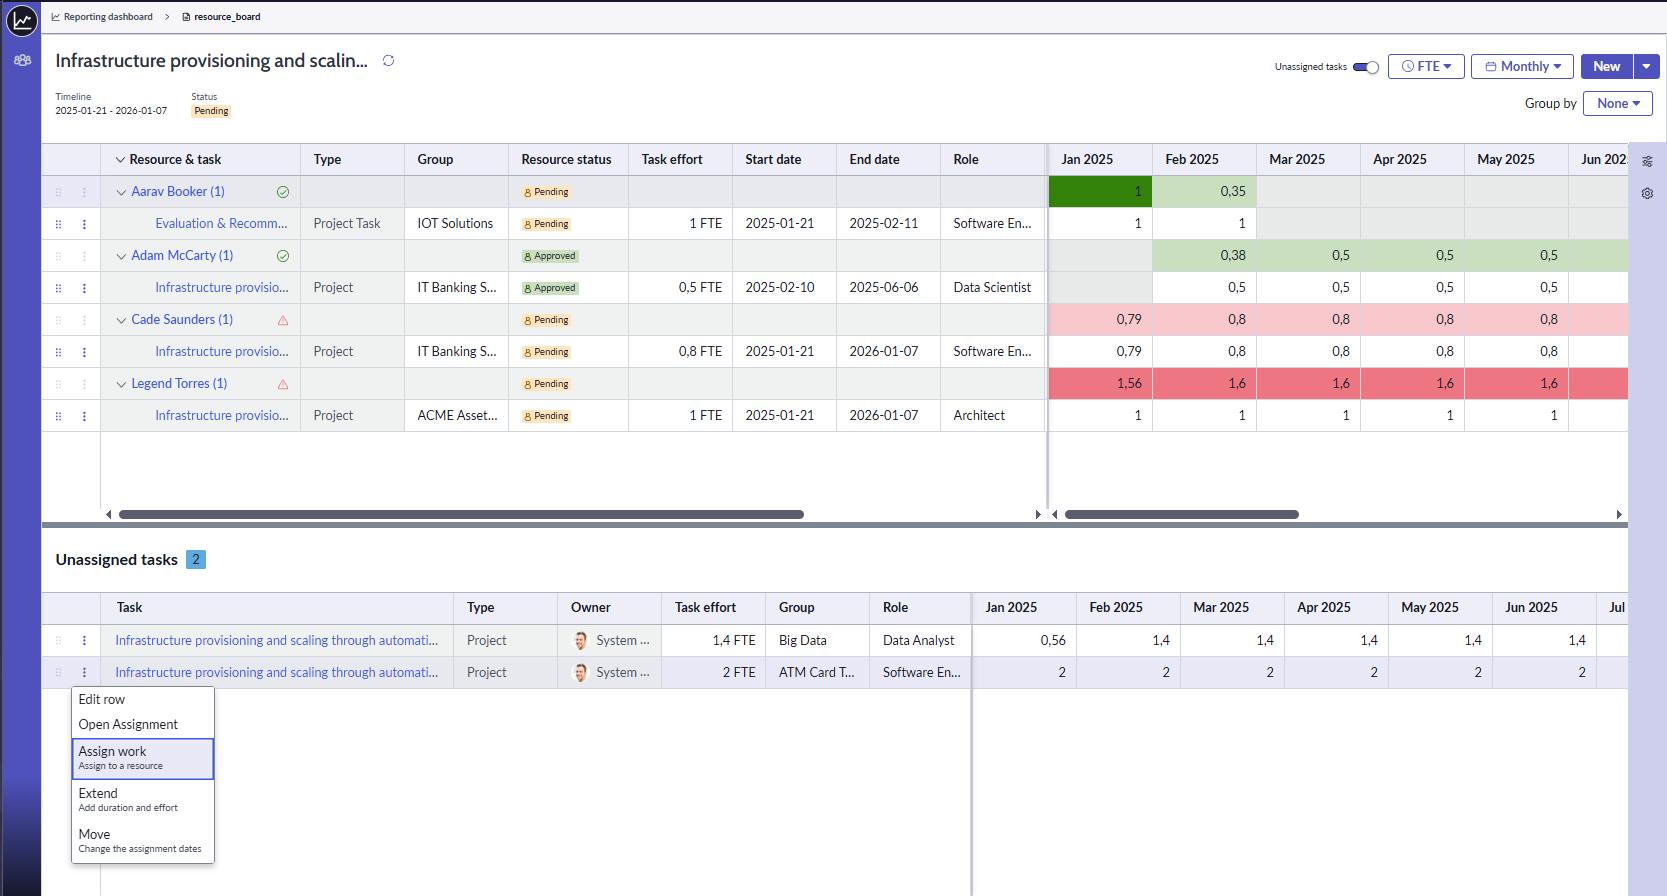Collapse the Cade Saunders resource row

coord(121,320)
